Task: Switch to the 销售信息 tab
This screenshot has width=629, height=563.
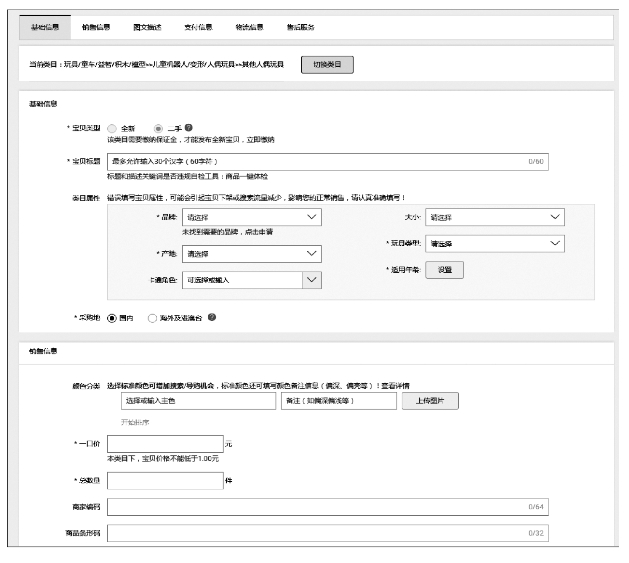Action: coord(97,26)
